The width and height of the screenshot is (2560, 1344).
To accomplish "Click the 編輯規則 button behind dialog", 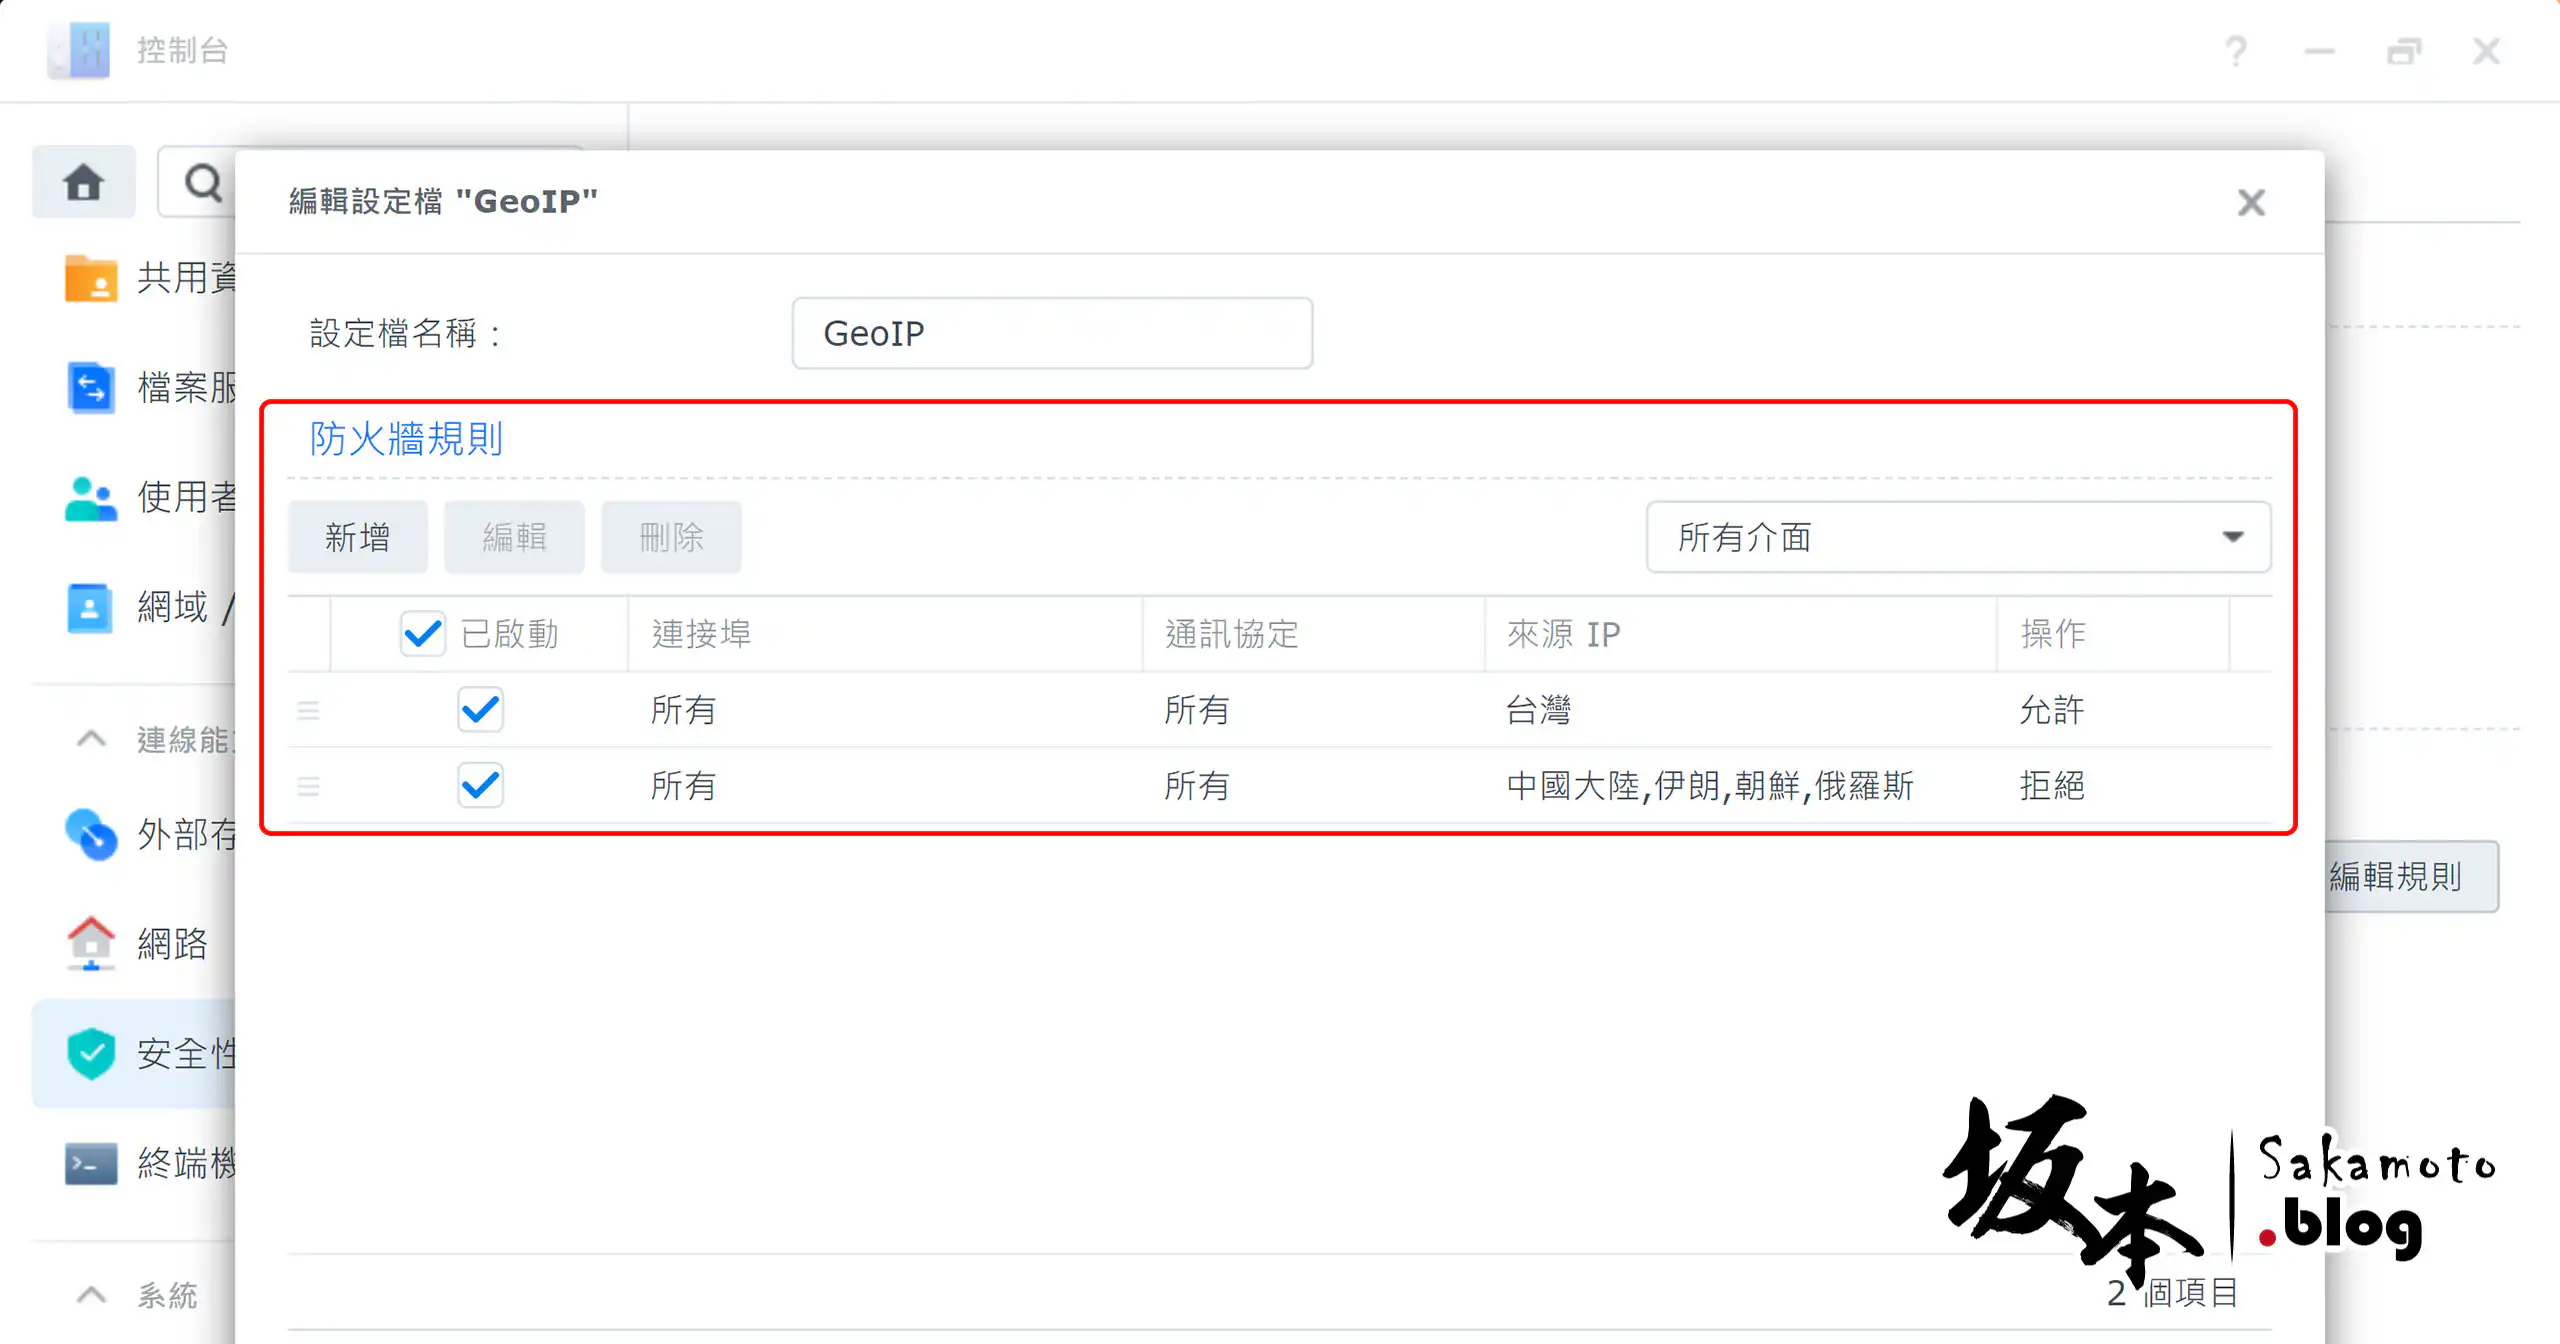I will (x=2410, y=876).
